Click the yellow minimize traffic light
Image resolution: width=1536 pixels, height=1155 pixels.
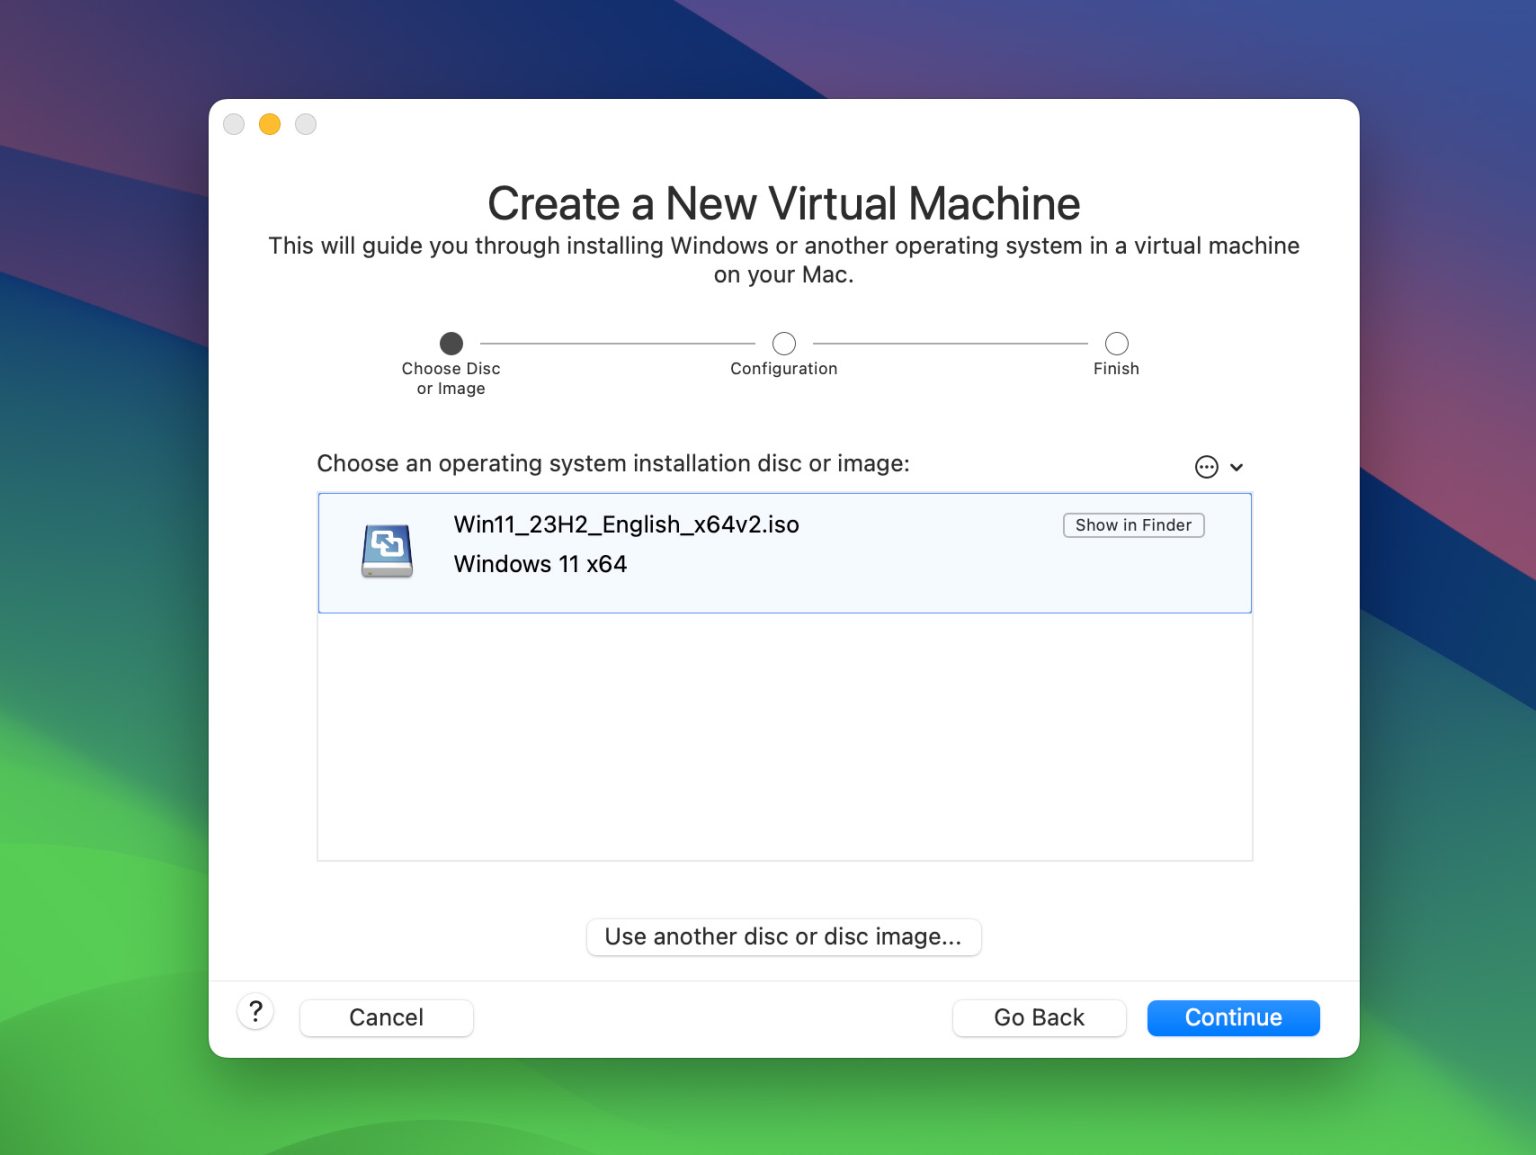[269, 124]
